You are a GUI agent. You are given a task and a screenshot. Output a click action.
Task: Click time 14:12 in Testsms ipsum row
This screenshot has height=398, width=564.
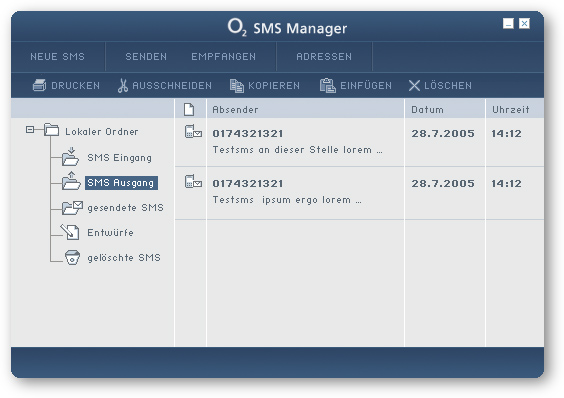506,184
